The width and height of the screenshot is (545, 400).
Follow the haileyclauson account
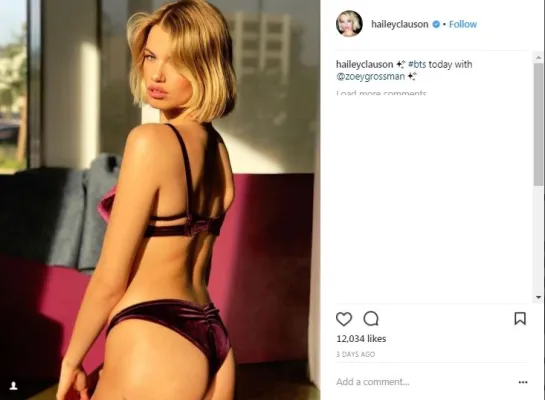[463, 24]
